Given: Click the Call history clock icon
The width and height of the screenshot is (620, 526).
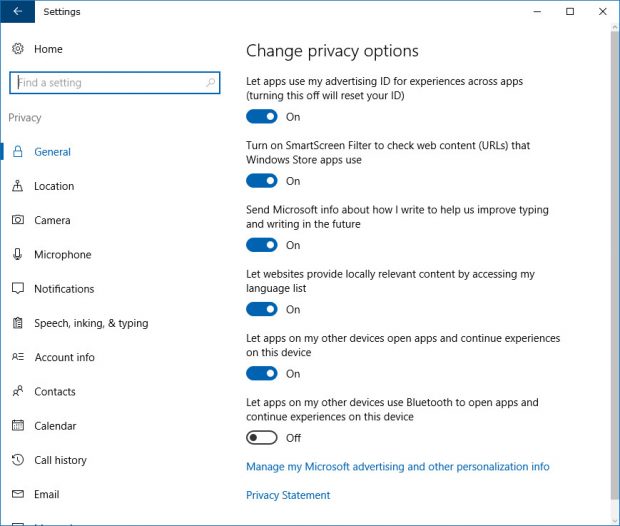Looking at the screenshot, I should (x=18, y=460).
